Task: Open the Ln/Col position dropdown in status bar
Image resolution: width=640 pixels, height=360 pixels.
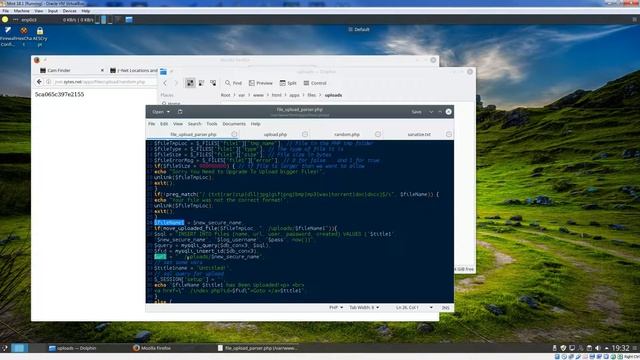Action: pyautogui.click(x=414, y=307)
